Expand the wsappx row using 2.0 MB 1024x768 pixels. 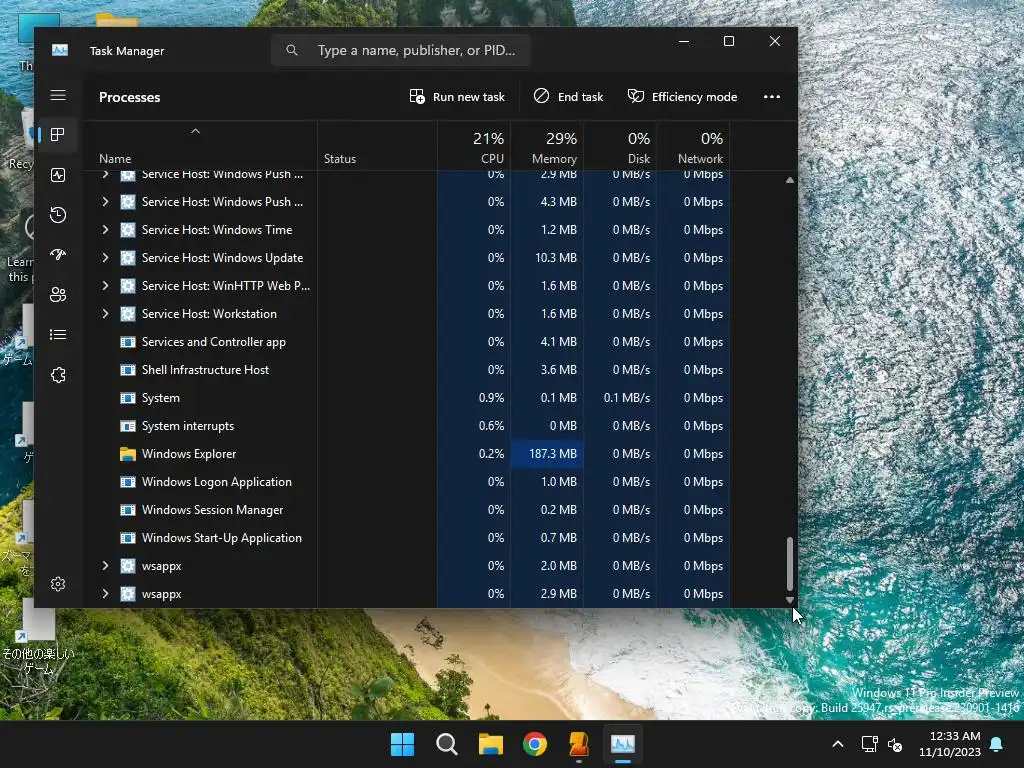click(x=105, y=566)
